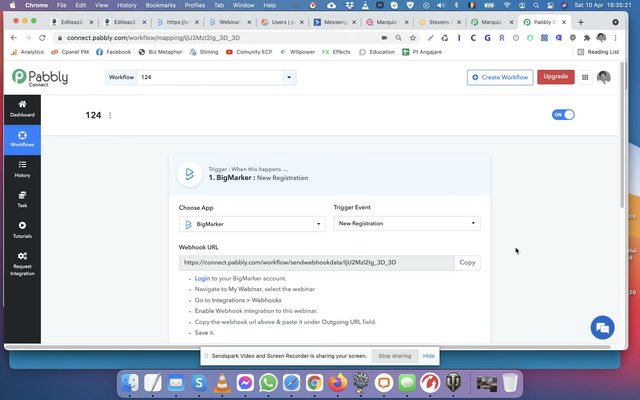The image size is (640, 400).
Task: Open the Chrome File menu
Action: coord(62,5)
